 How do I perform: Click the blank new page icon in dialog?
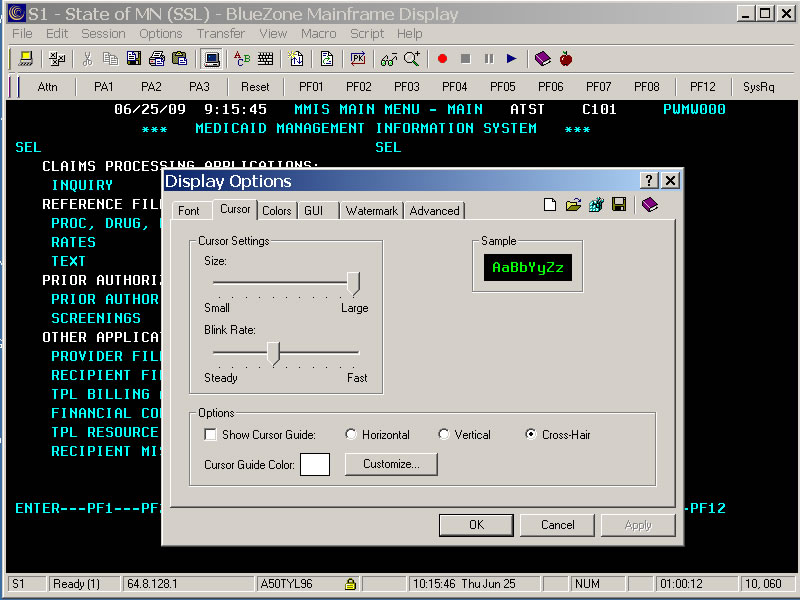(550, 206)
